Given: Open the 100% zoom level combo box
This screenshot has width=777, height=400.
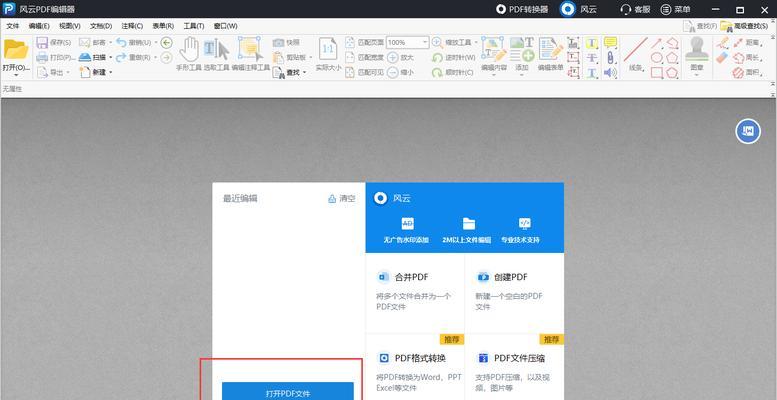Looking at the screenshot, I should tap(407, 43).
